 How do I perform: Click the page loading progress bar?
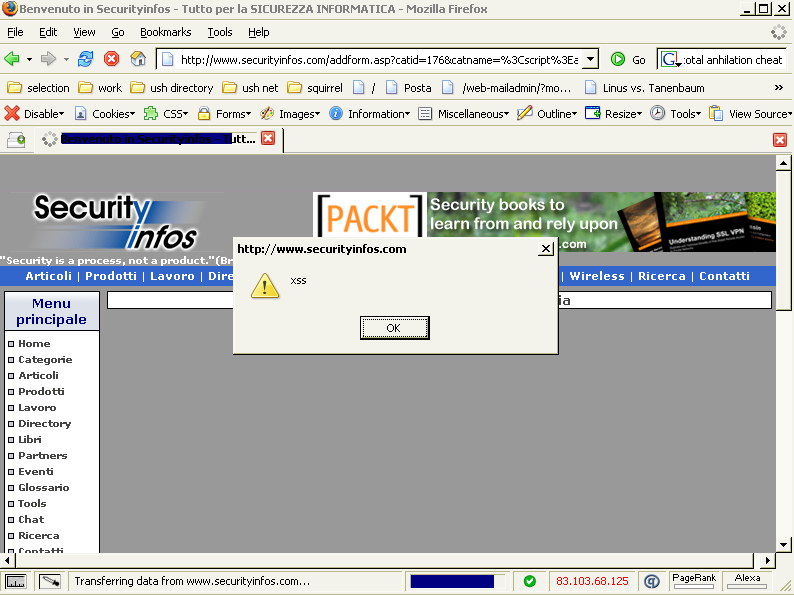click(x=452, y=581)
